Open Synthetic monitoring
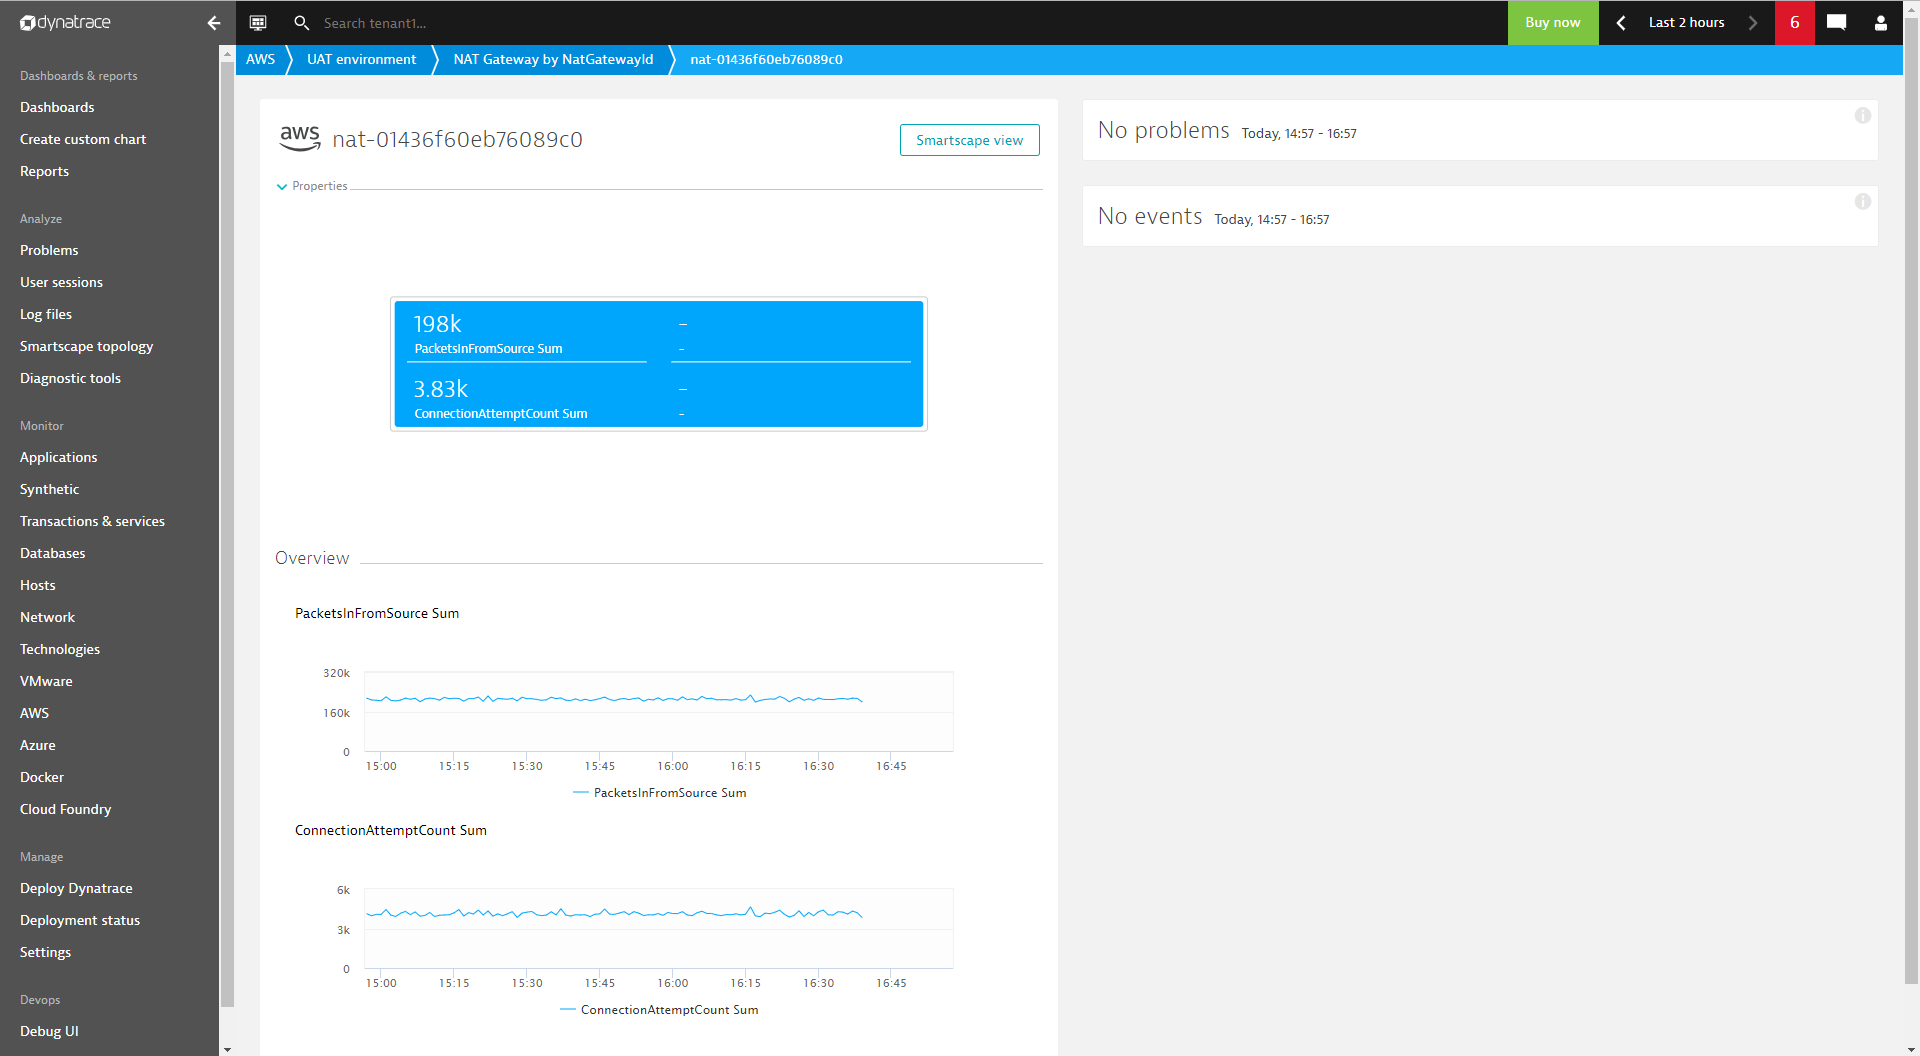 pos(49,489)
